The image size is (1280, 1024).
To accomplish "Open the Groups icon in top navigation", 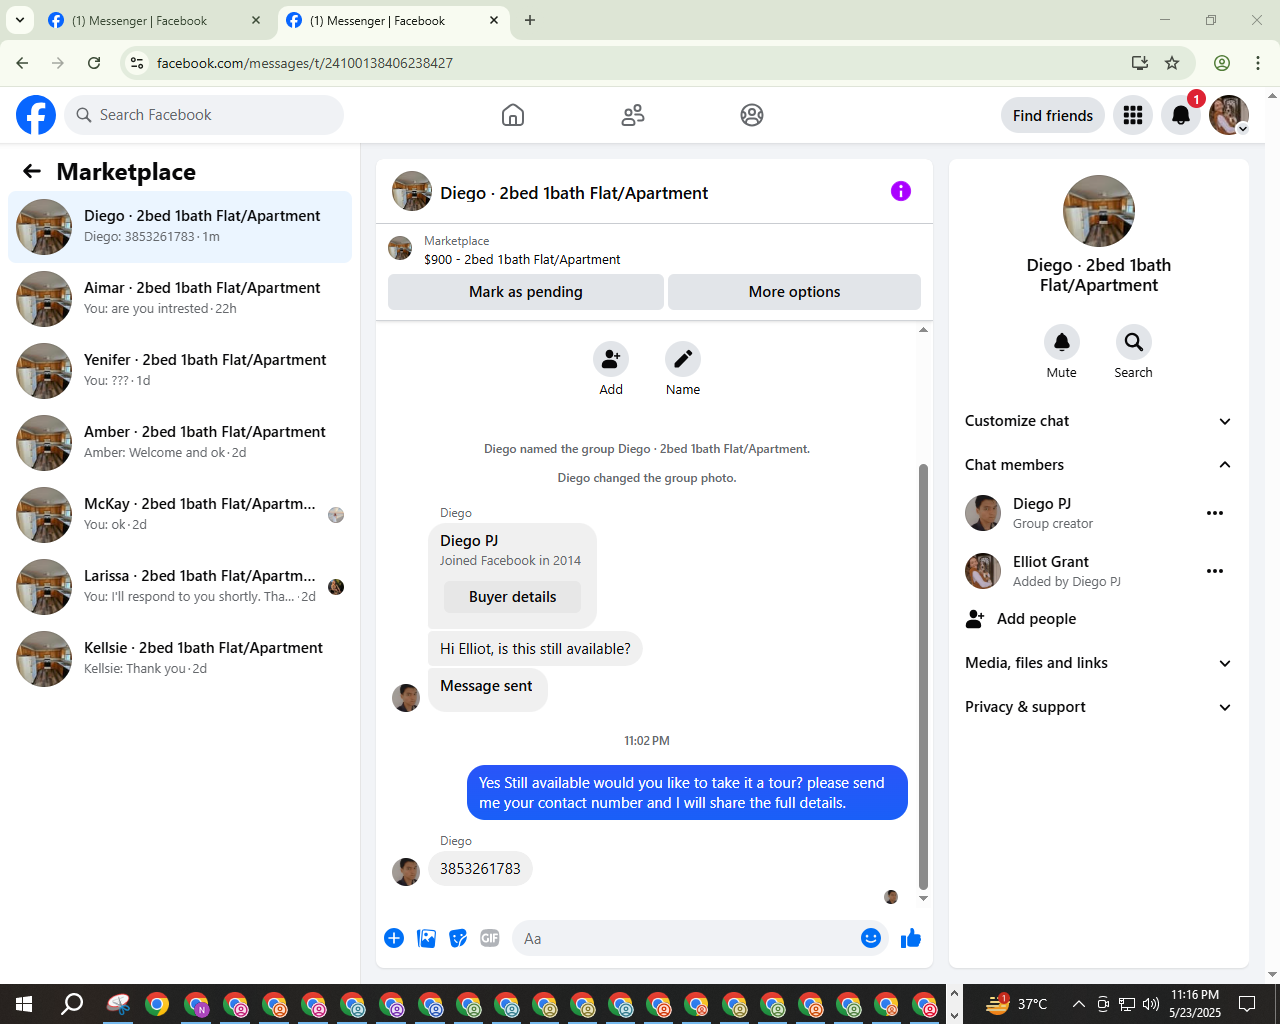I will pyautogui.click(x=752, y=115).
